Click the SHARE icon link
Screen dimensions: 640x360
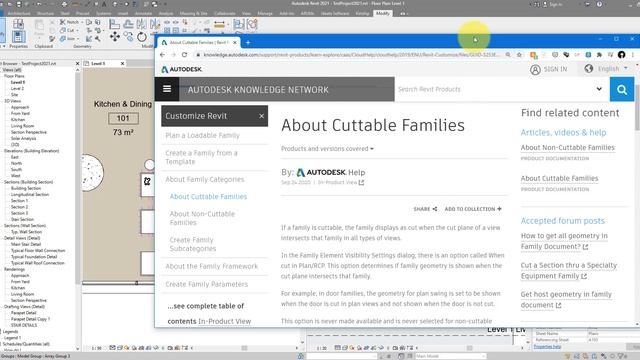pyautogui.click(x=425, y=209)
